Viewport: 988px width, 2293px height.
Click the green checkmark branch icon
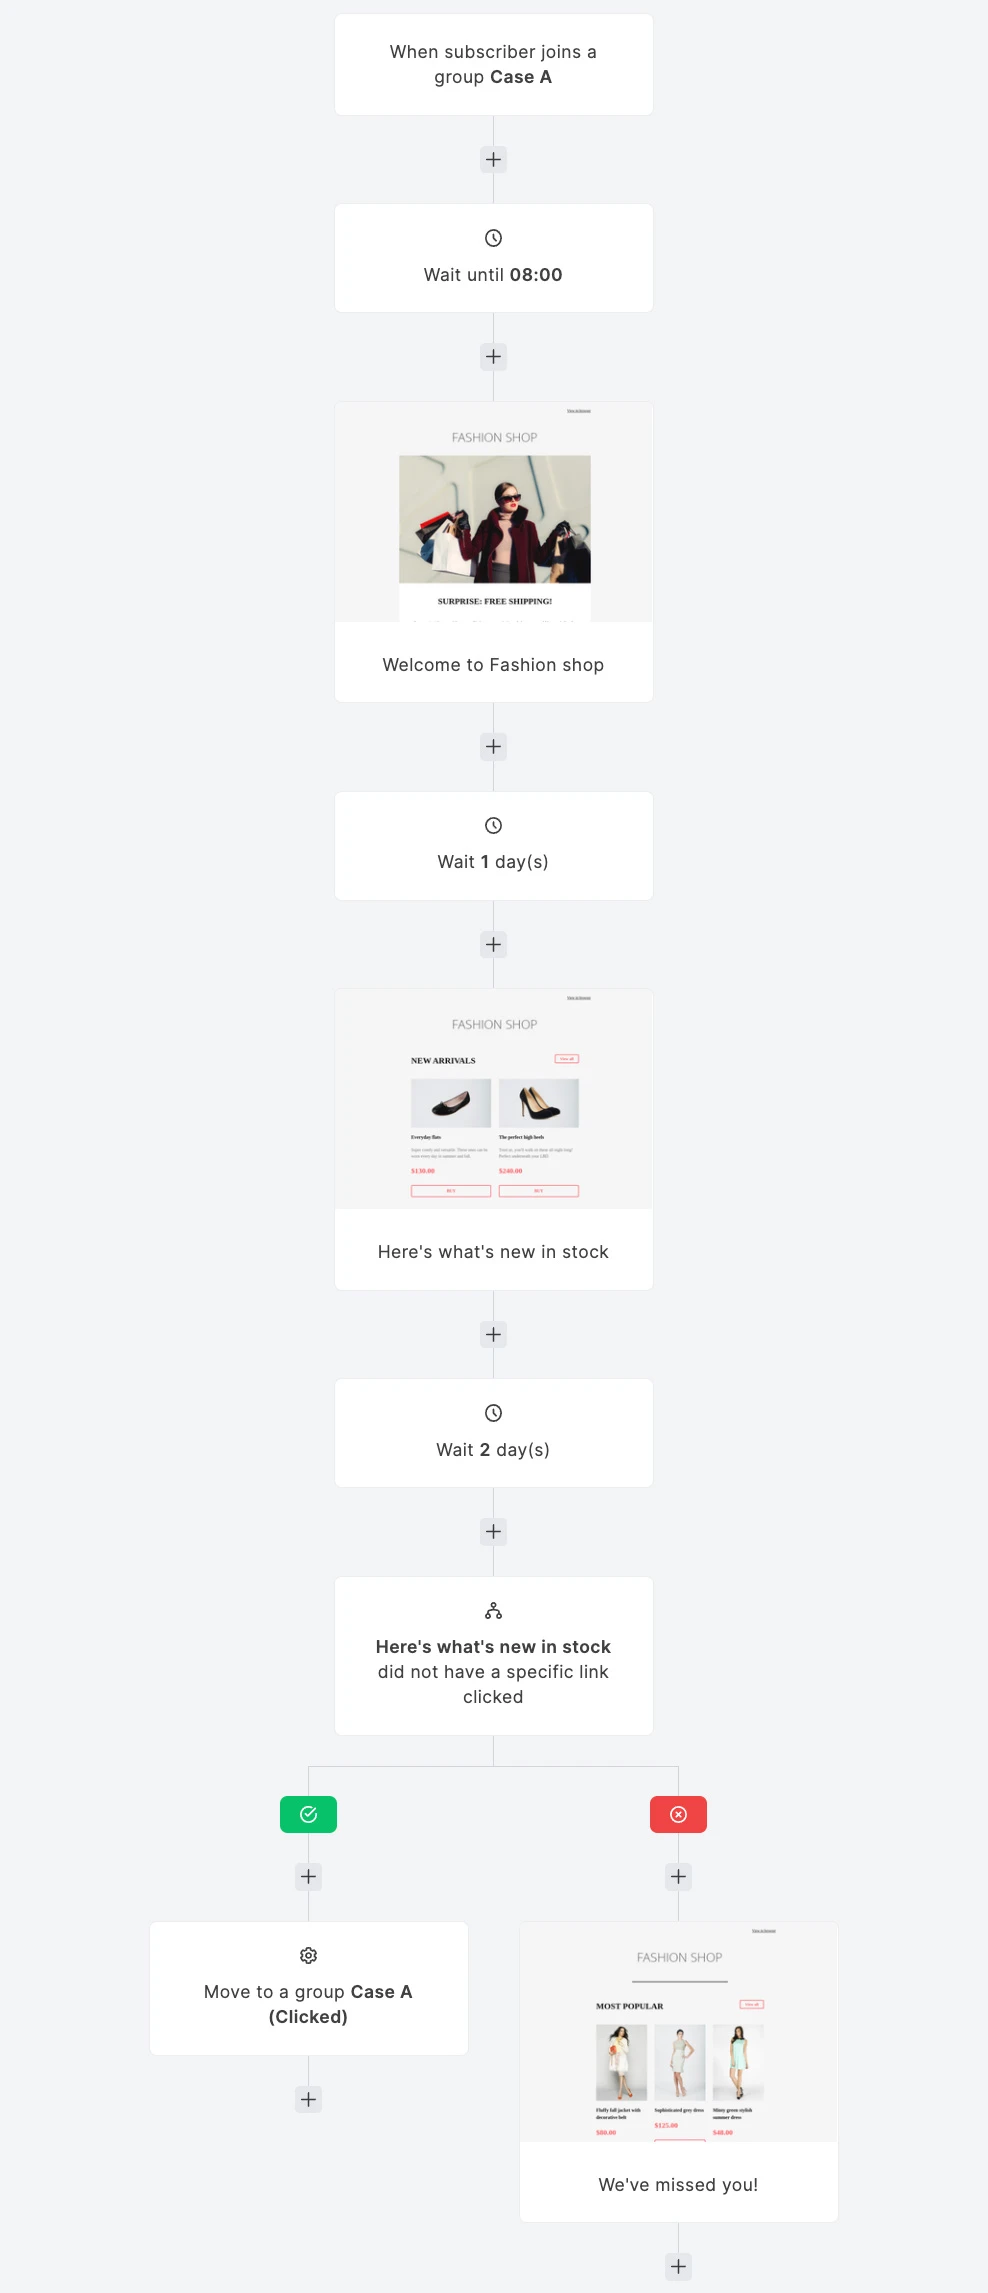[308, 1815]
